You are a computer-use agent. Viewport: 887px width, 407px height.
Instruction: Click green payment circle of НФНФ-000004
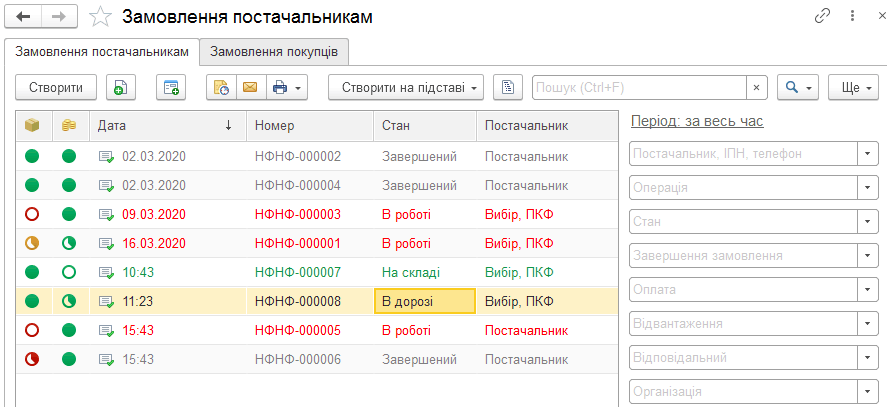(x=69, y=185)
